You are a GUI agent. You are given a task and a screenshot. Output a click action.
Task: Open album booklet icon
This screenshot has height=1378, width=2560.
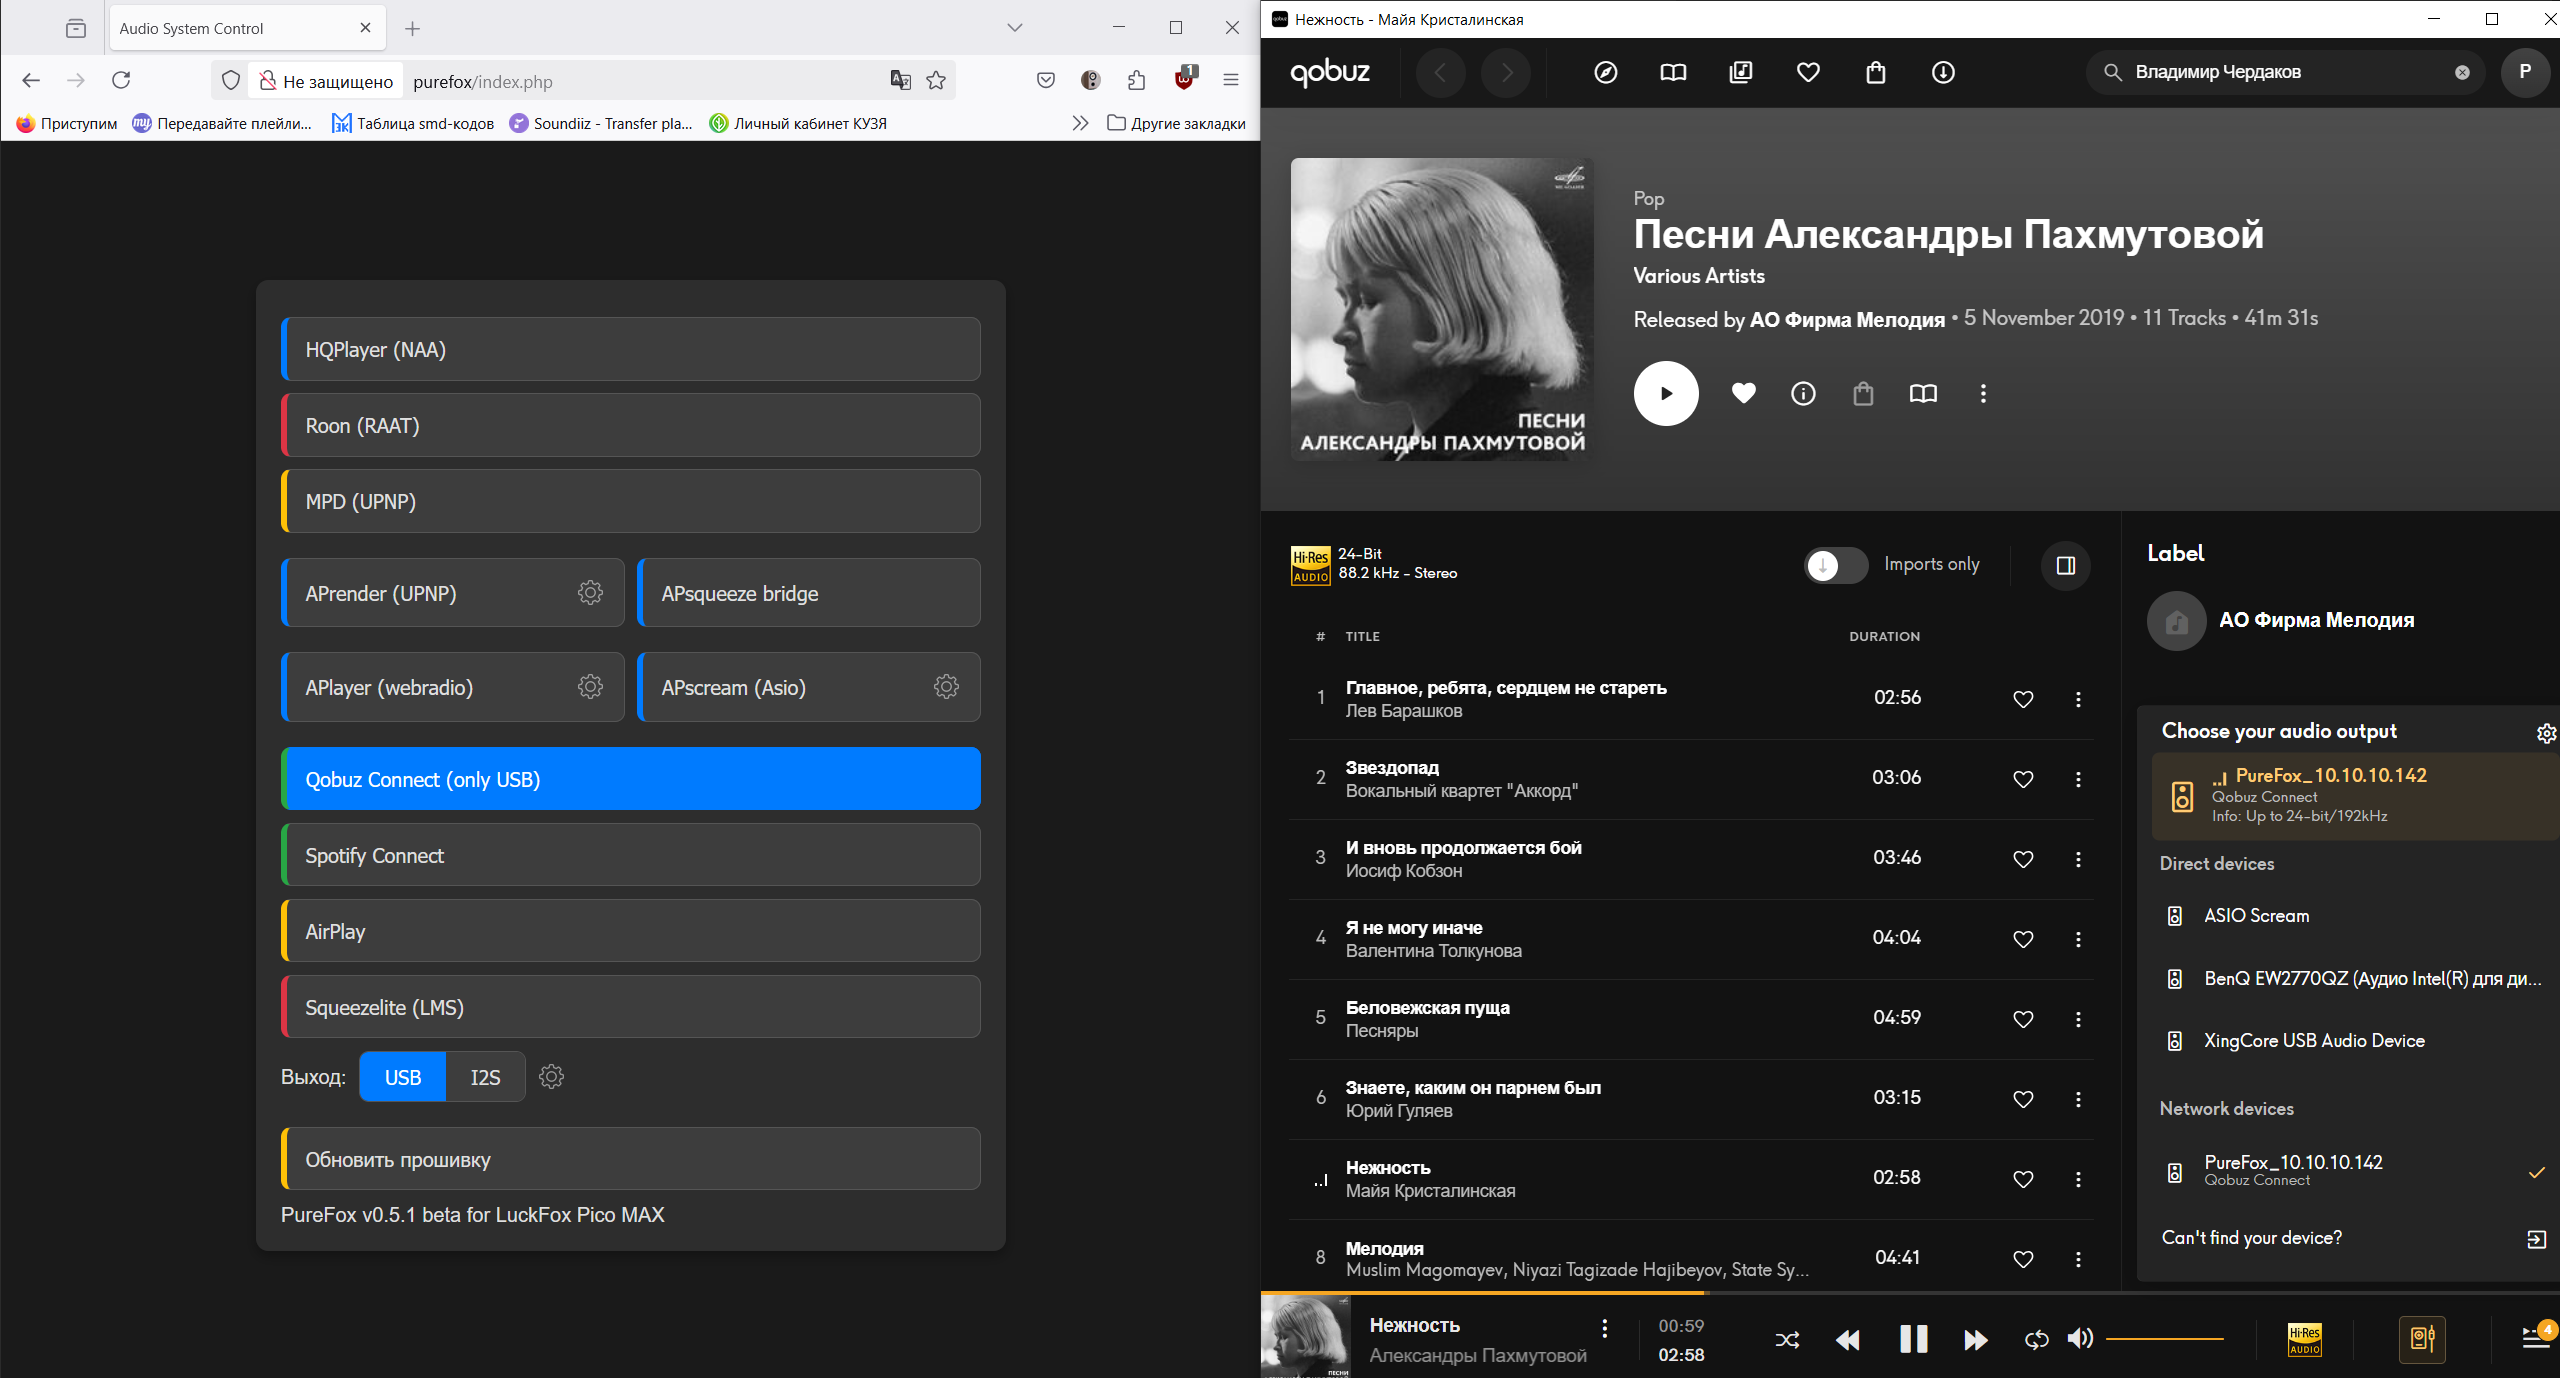point(1923,393)
